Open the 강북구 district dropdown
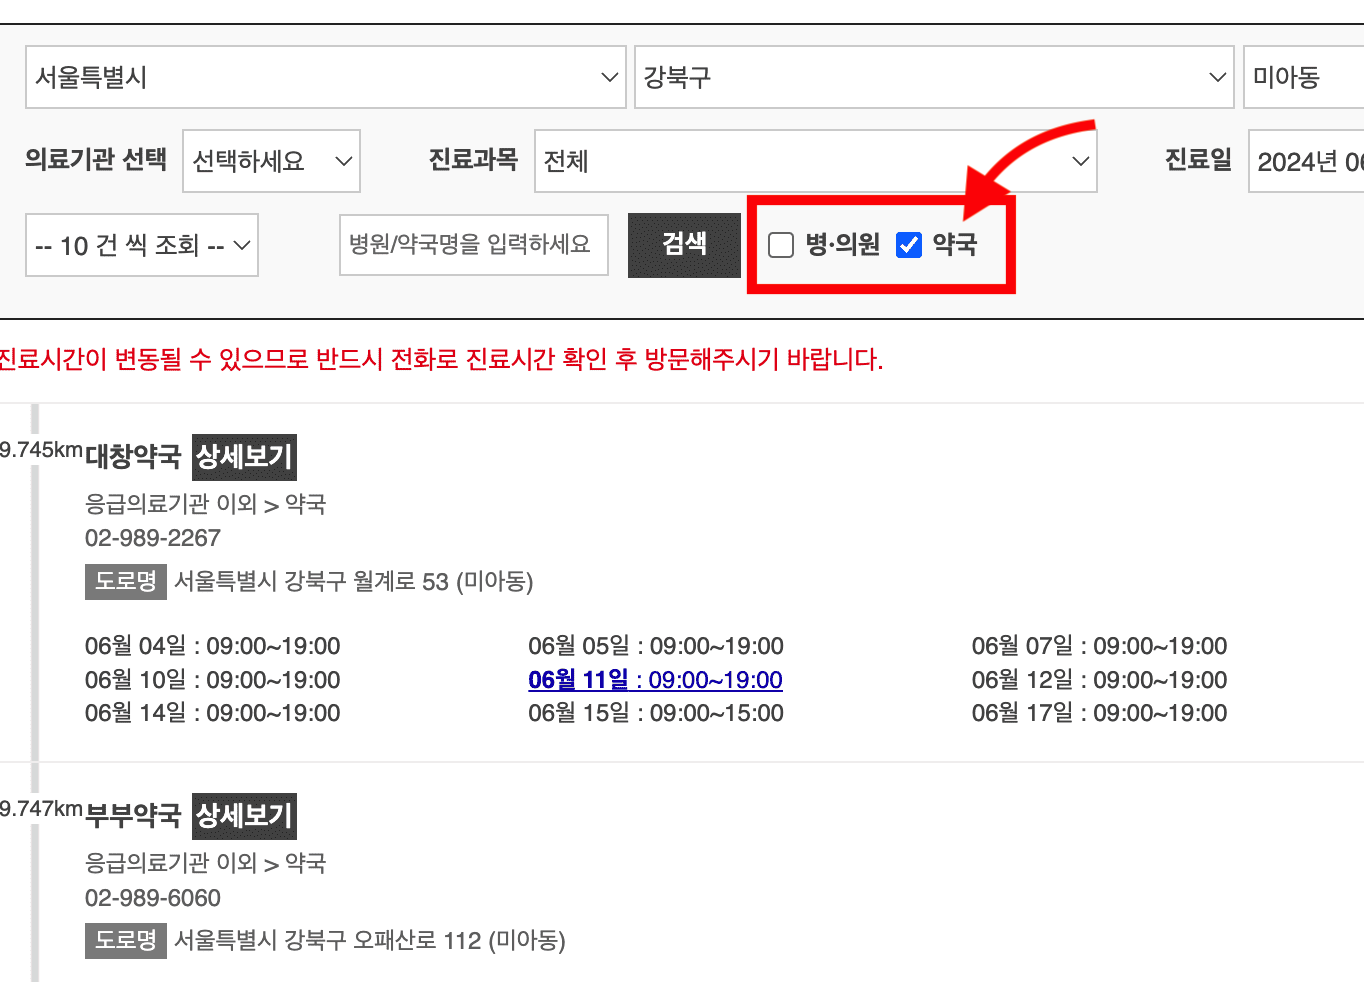Image resolution: width=1364 pixels, height=982 pixels. click(x=933, y=77)
